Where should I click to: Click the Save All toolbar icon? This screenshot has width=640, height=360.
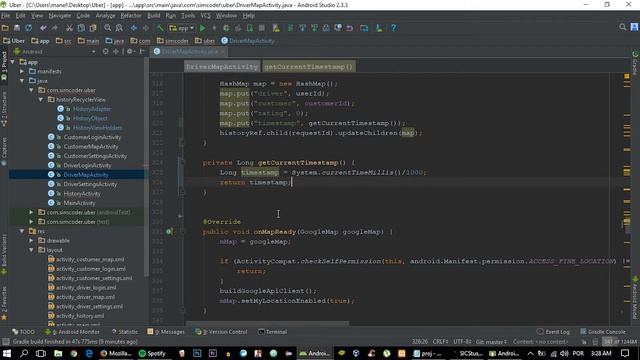(x=17, y=28)
